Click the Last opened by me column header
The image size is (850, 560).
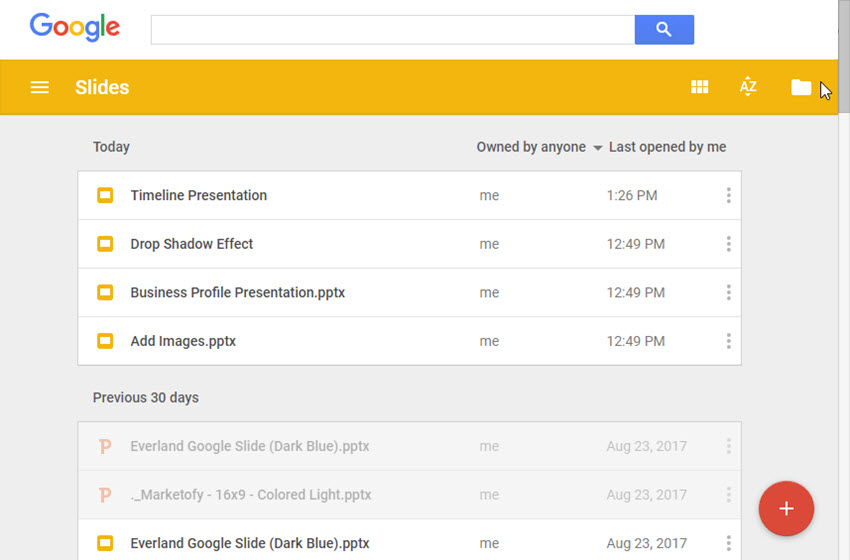point(667,147)
